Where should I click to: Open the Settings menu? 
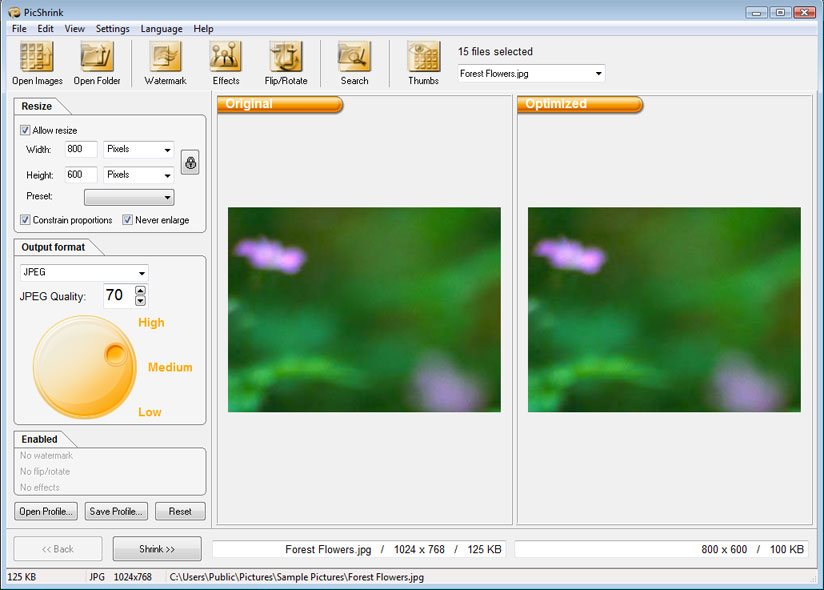coord(112,29)
